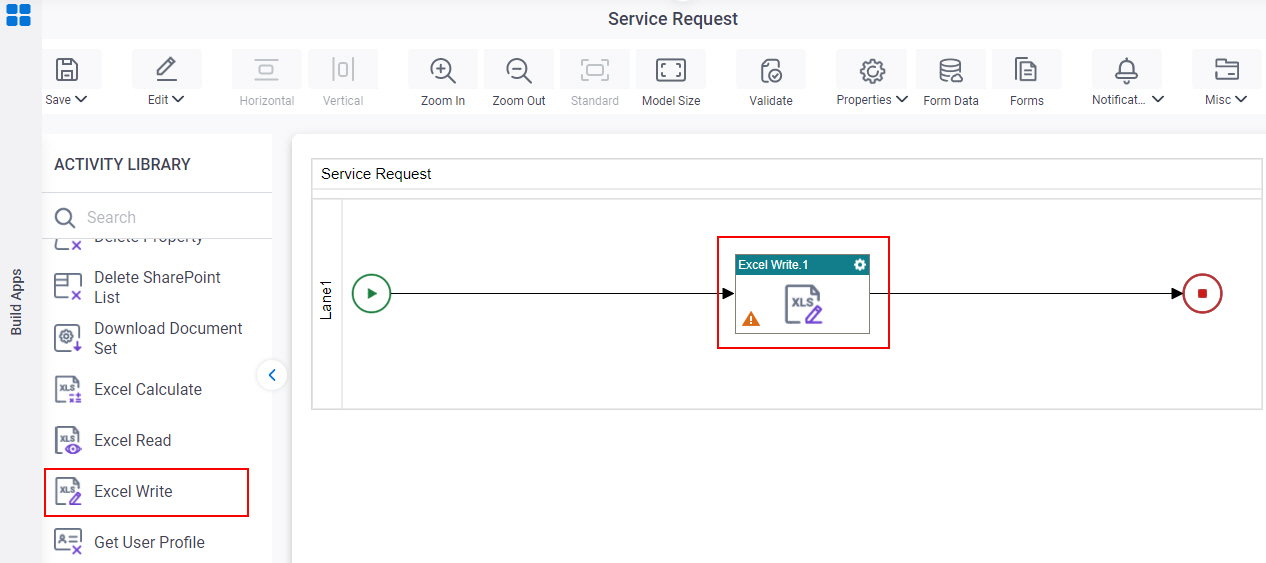Expand the Notification dropdown arrow
The image size is (1266, 563).
(x=1158, y=99)
